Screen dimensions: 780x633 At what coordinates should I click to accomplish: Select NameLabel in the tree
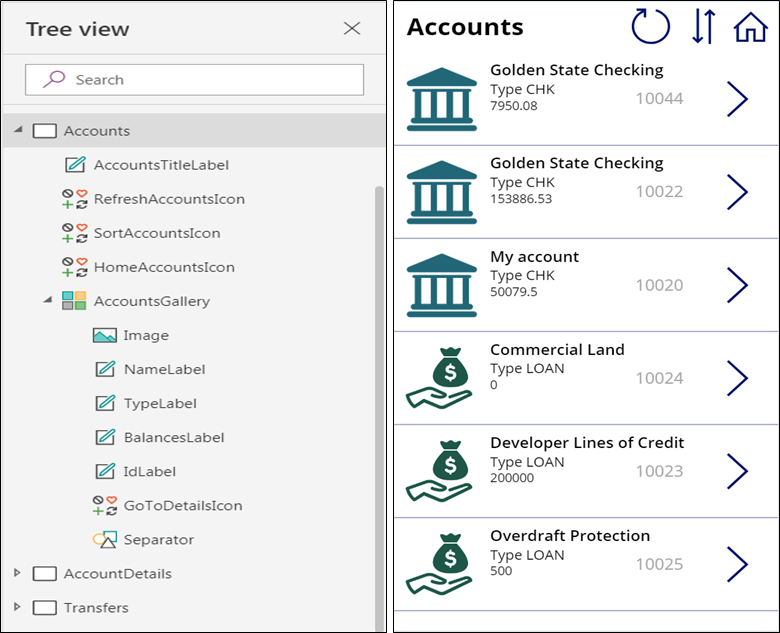(164, 370)
